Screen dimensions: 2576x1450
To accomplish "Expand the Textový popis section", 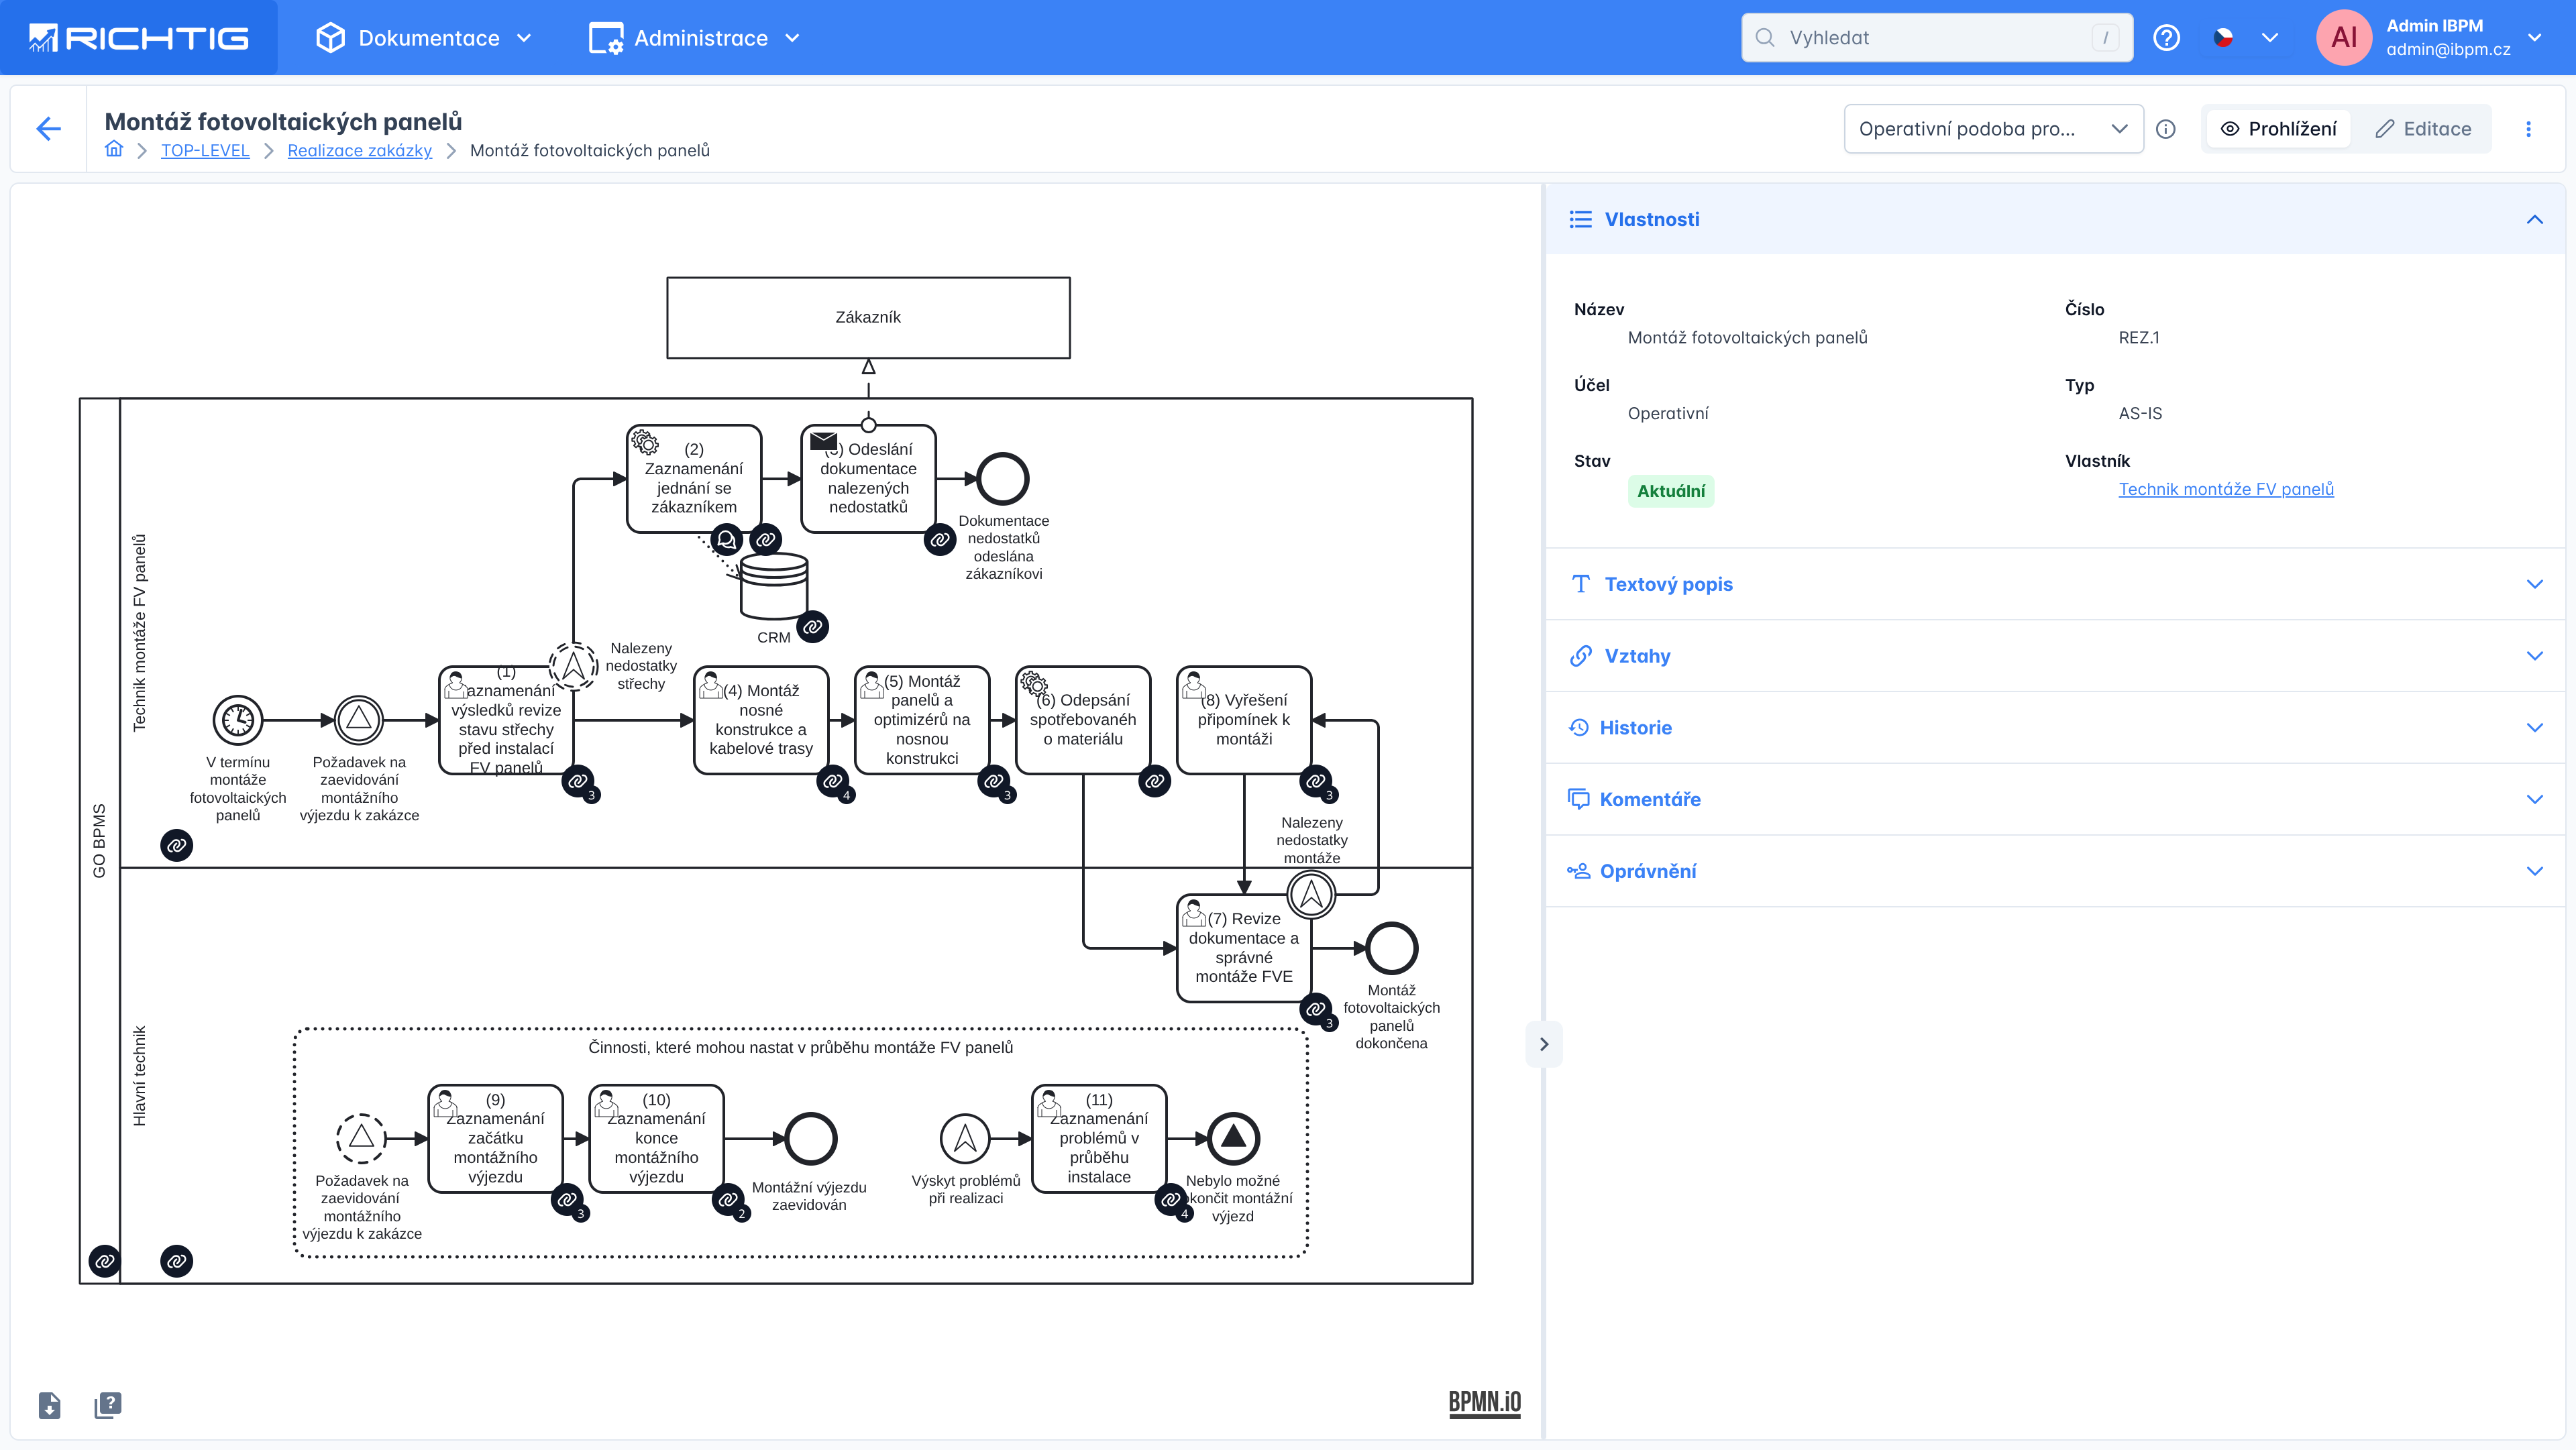I will coord(1668,584).
